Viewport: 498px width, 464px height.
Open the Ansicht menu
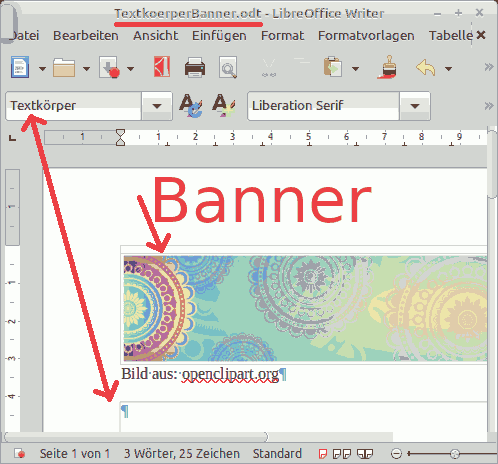(x=155, y=35)
